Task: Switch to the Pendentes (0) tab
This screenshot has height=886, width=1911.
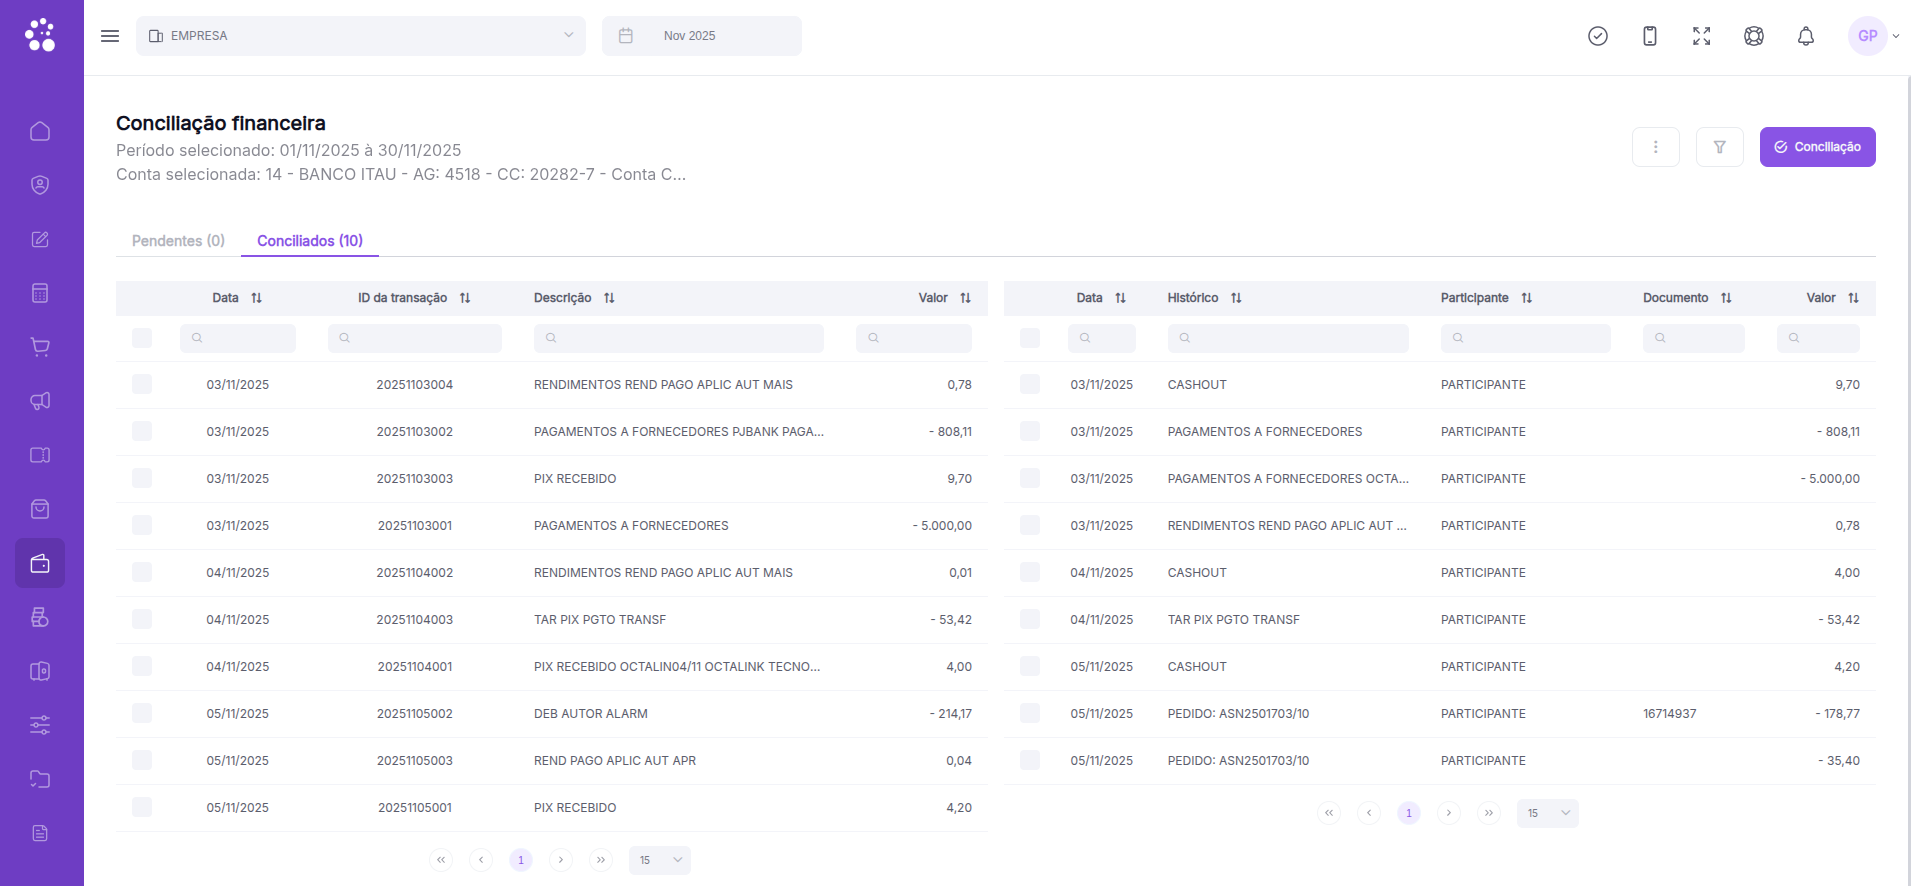Action: pos(178,241)
